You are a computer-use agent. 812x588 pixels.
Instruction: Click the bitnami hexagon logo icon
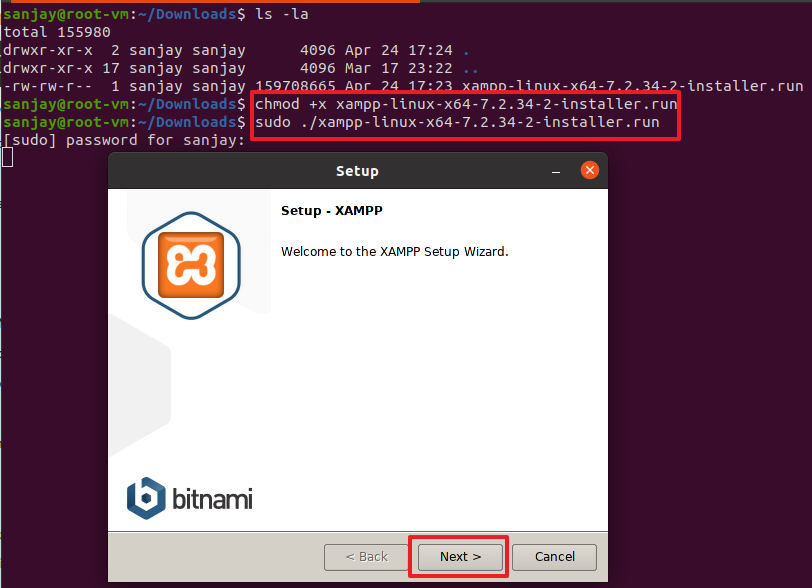(146, 496)
